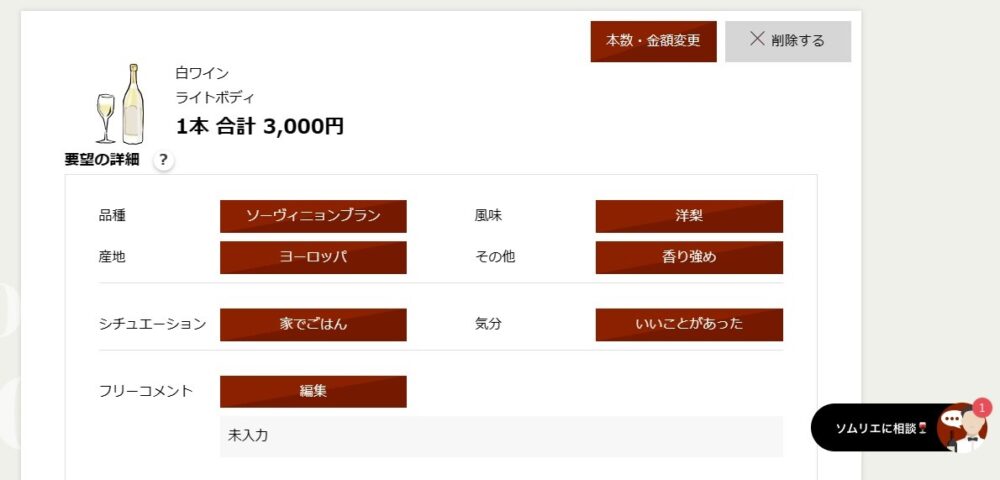Click the question mark help icon
The image size is (1000, 480).
[x=163, y=160]
